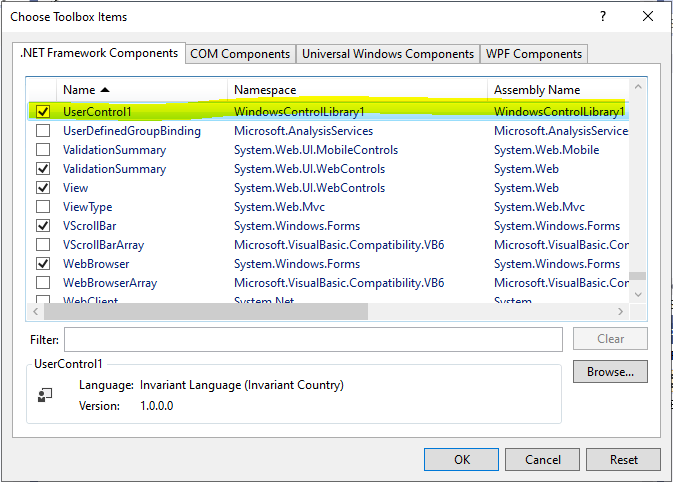673x482 pixels.
Task: Sort by the Name column header
Action: (142, 90)
